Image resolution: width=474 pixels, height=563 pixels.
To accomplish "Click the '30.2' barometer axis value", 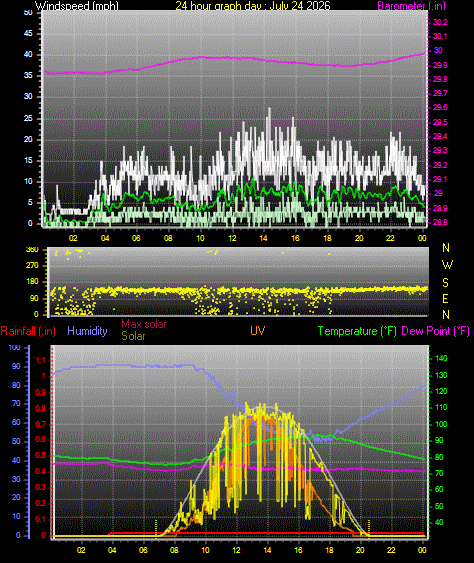I will (440, 22).
